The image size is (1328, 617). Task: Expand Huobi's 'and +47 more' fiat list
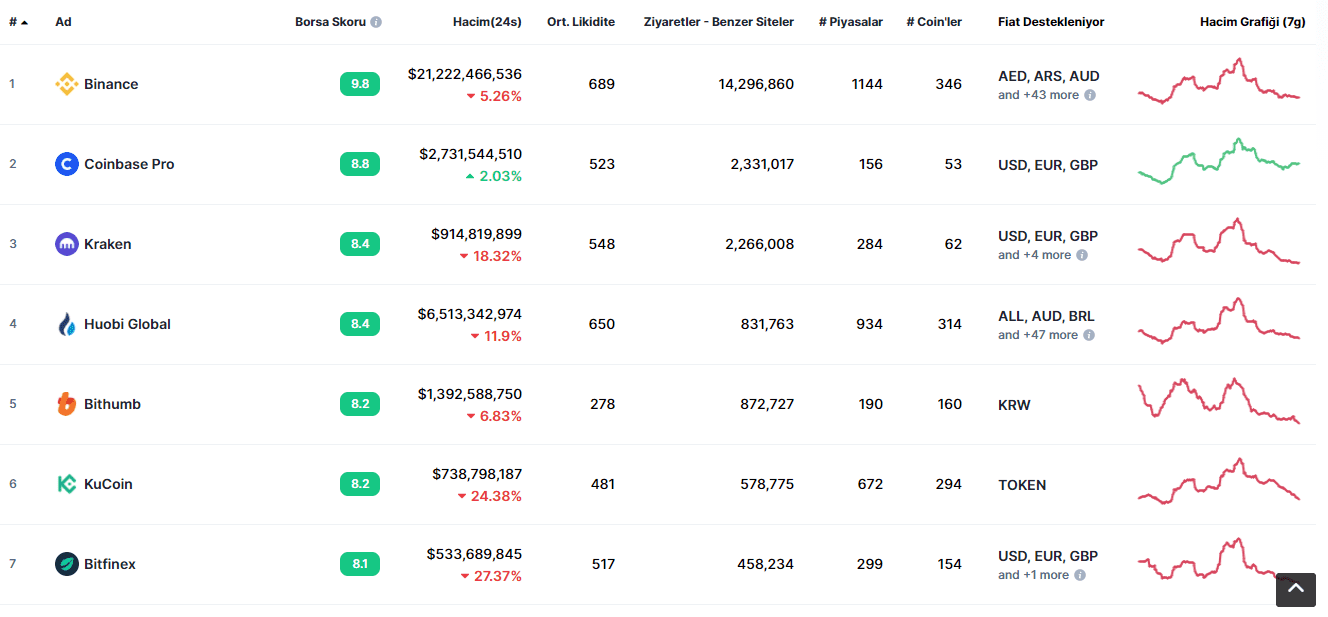[x=1038, y=335]
